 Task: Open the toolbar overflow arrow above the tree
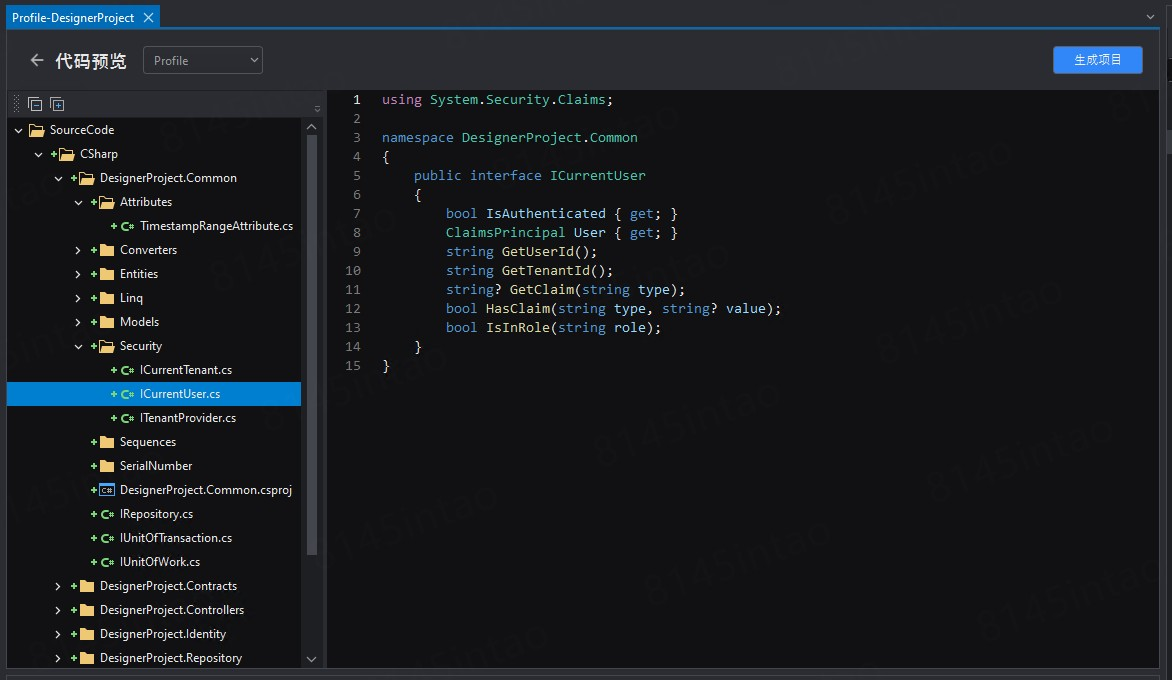click(317, 108)
